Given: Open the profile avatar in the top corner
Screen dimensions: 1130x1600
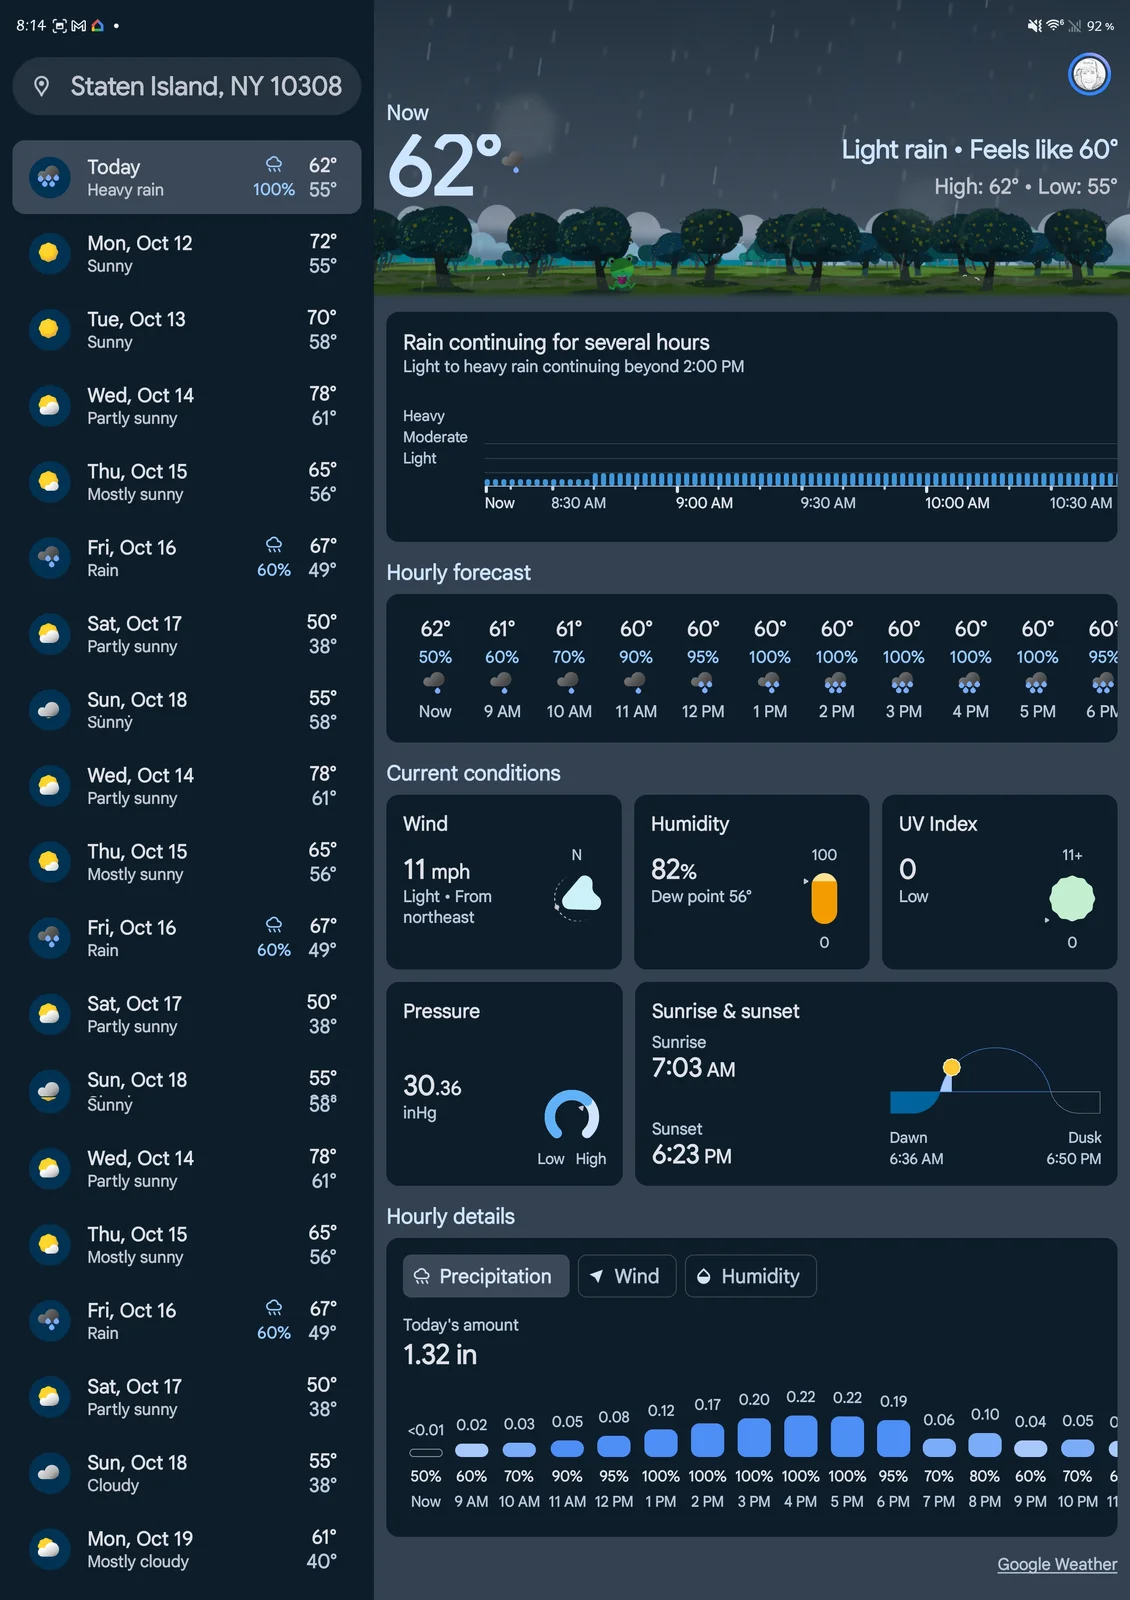Looking at the screenshot, I should point(1089,74).
